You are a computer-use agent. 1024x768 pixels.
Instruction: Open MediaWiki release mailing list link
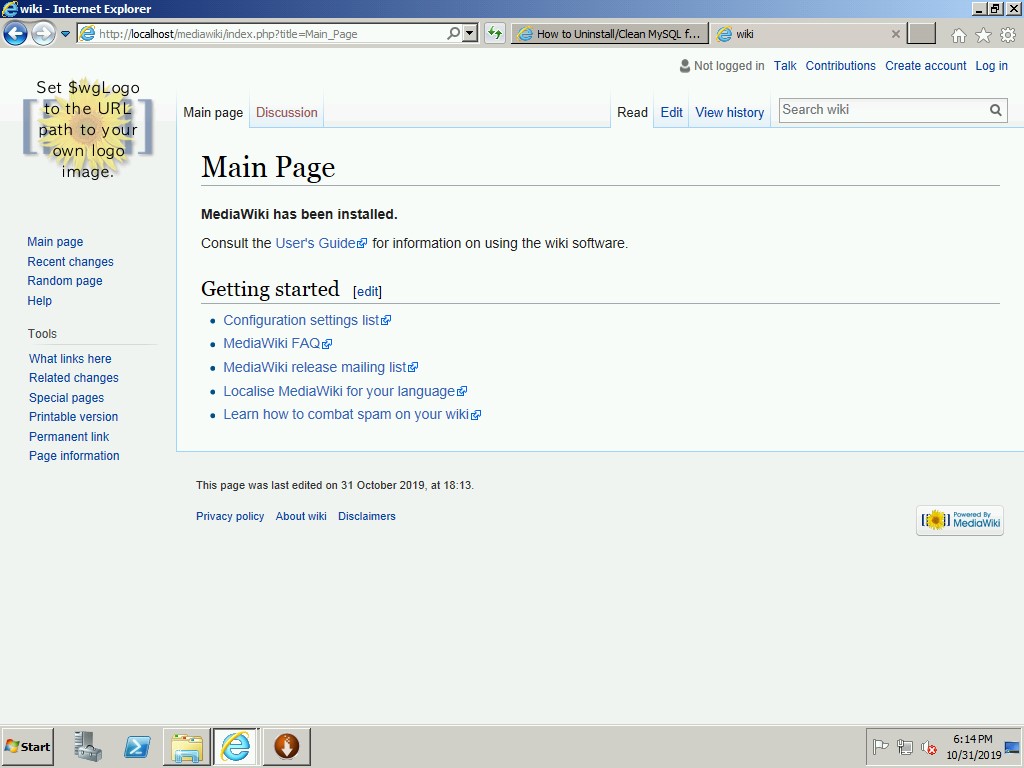321,367
